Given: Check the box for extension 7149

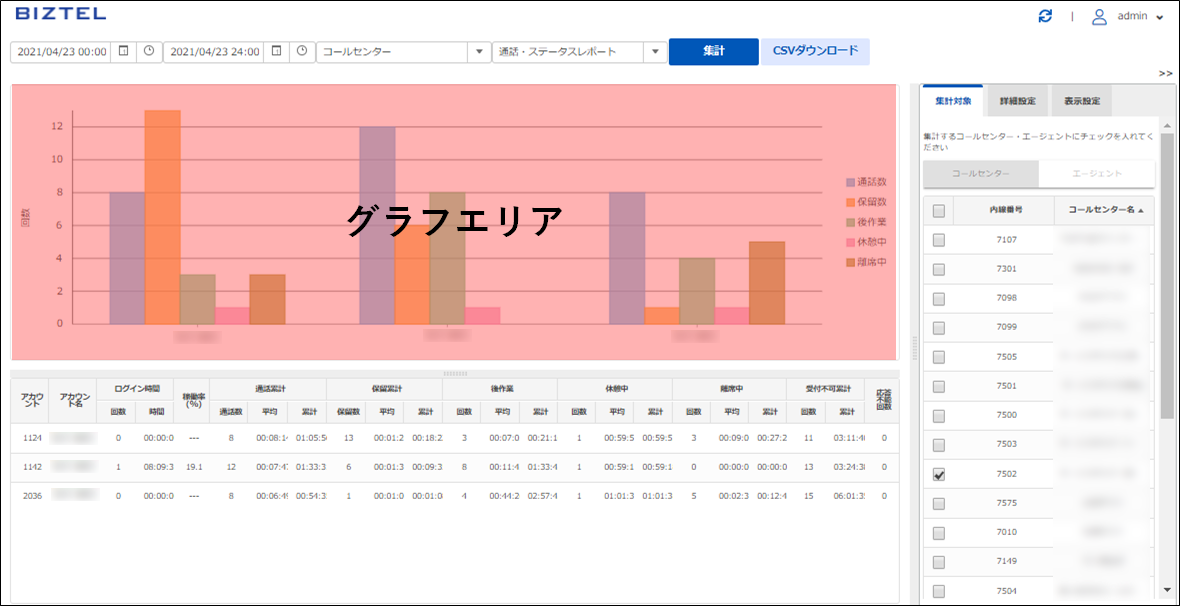Looking at the screenshot, I should tap(938, 562).
